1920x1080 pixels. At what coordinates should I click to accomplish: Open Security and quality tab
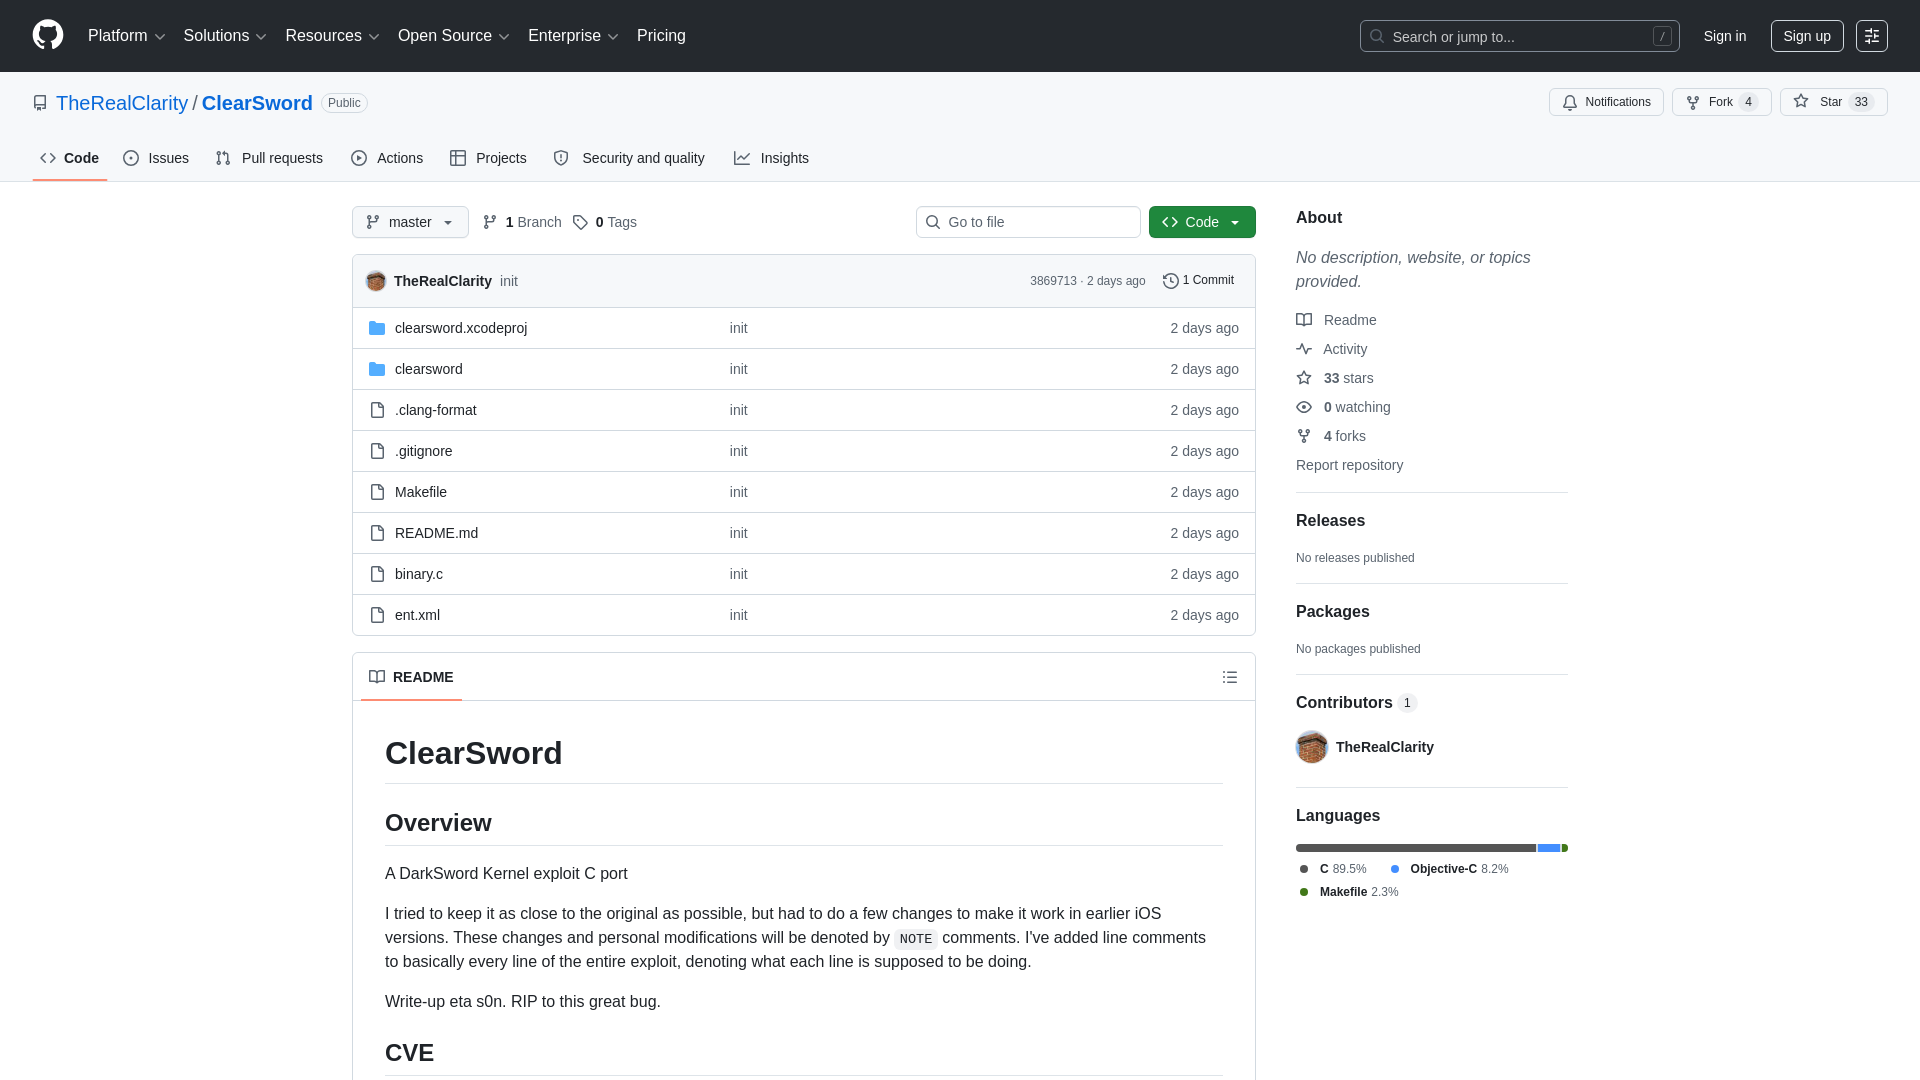pyautogui.click(x=629, y=158)
